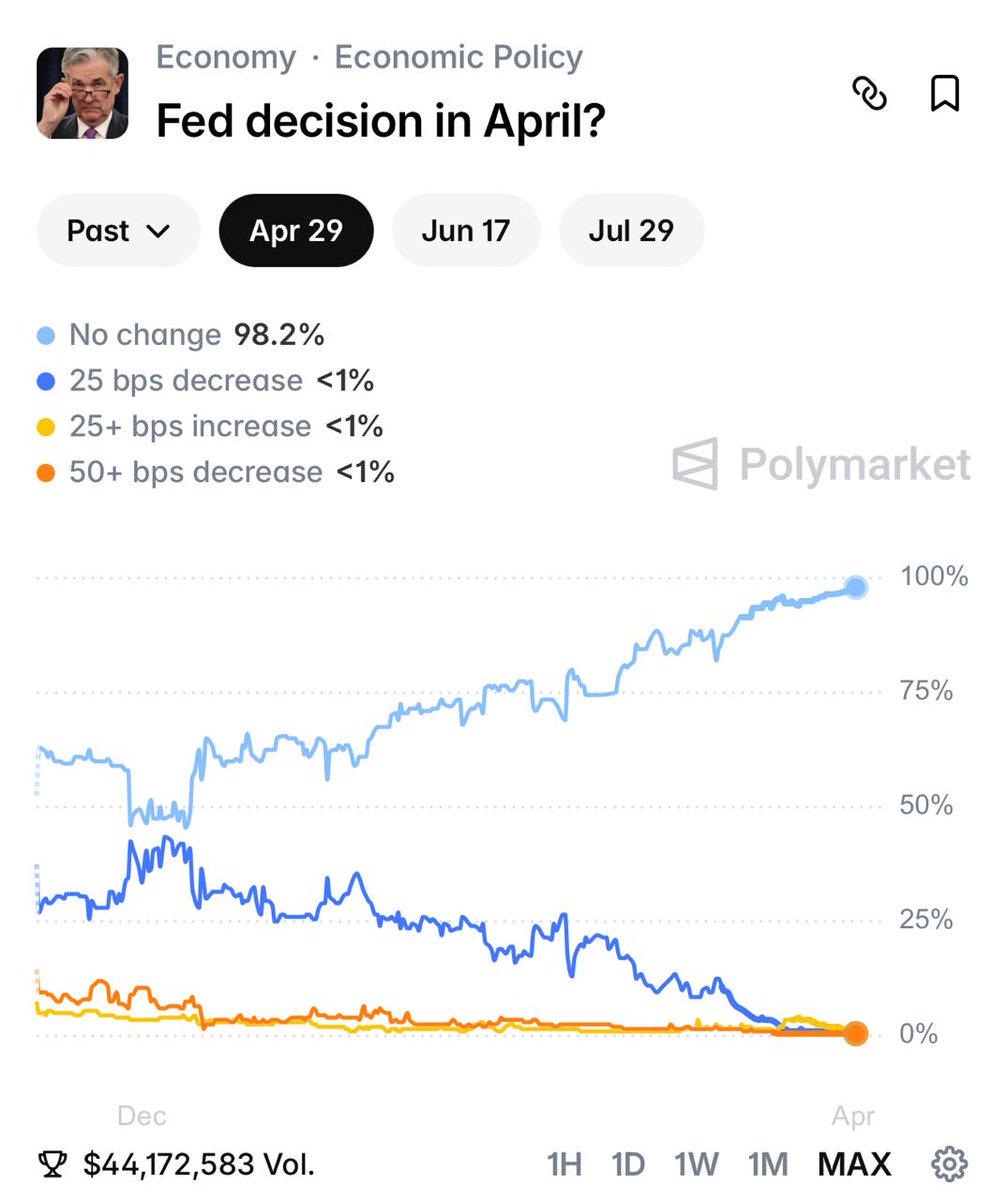1007x1200 pixels.
Task: Click the yellow 25+ bps increase dot
Action: click(46, 427)
